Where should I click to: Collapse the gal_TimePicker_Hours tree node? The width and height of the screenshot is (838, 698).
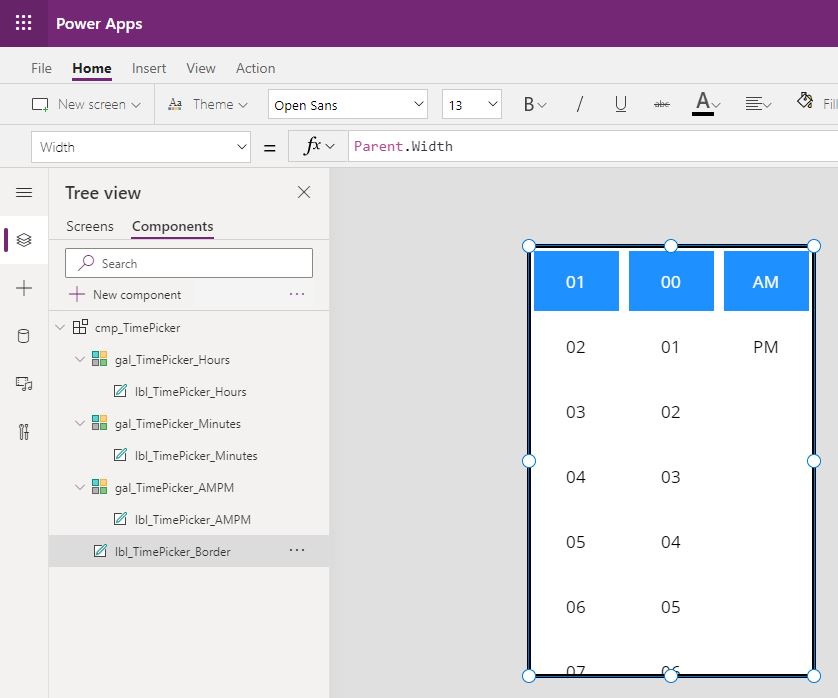point(80,359)
